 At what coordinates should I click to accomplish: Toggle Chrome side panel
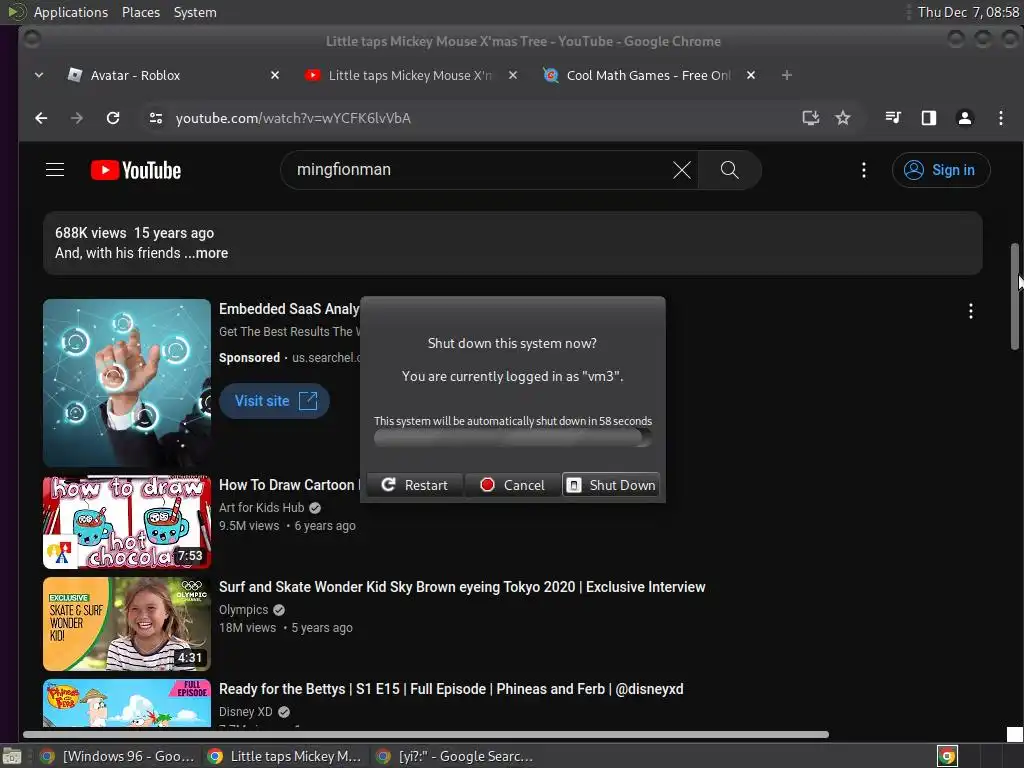929,118
